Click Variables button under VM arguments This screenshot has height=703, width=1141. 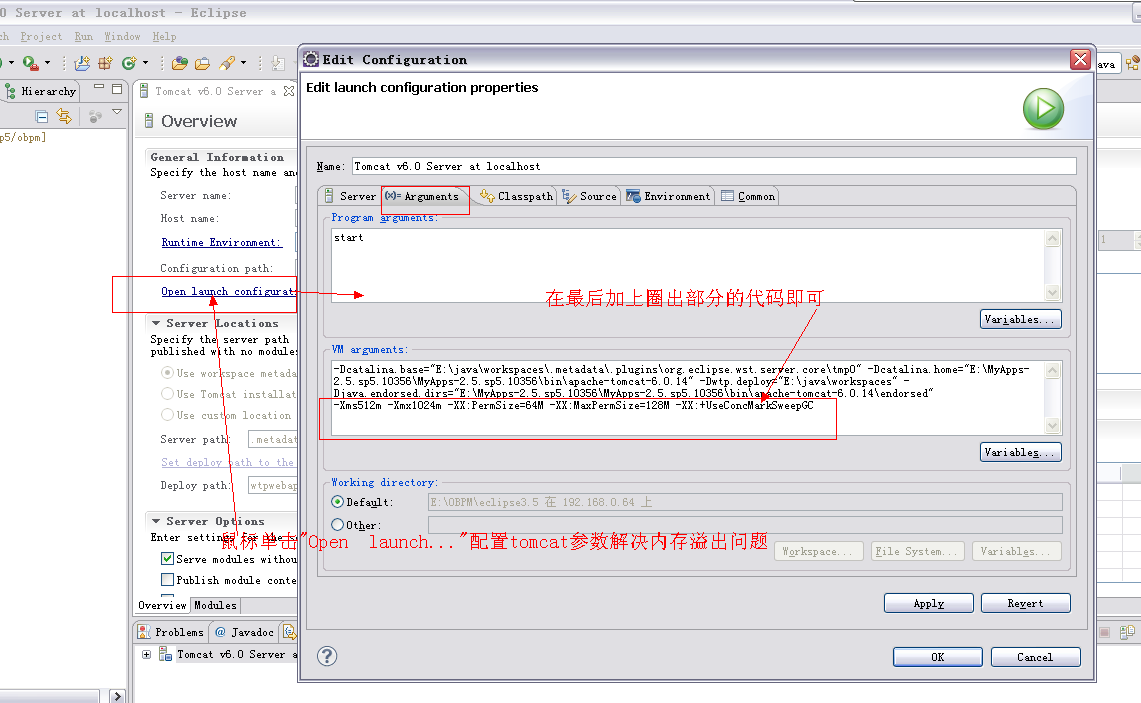point(1020,452)
